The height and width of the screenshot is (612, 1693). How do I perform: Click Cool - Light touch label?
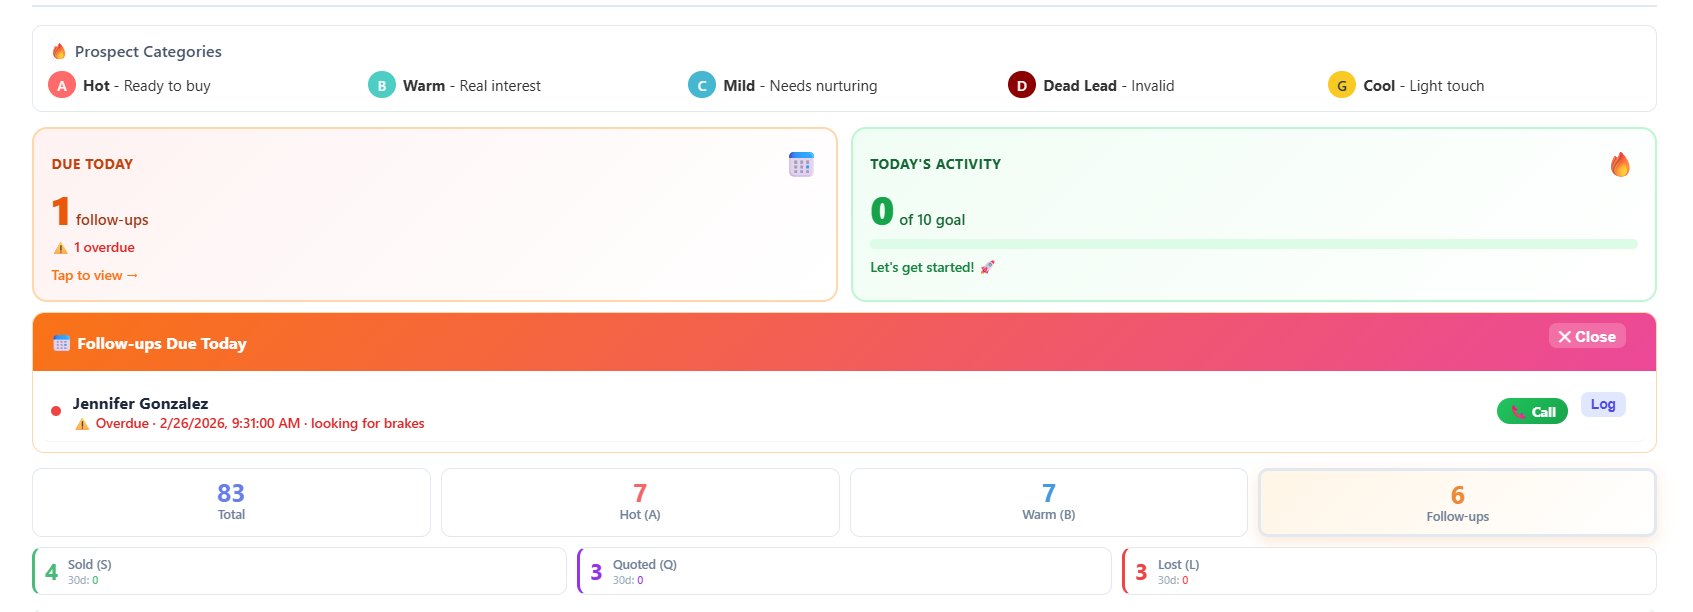(x=1424, y=86)
